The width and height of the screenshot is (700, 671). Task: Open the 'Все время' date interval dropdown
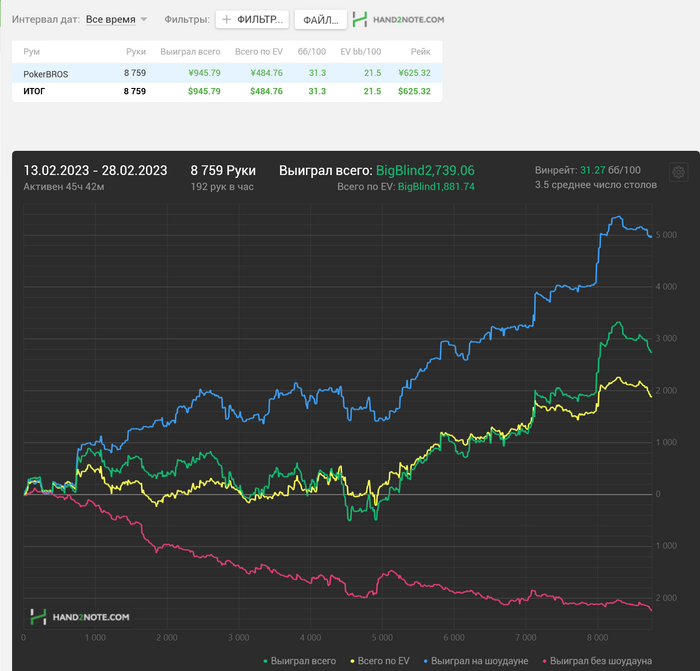point(111,20)
